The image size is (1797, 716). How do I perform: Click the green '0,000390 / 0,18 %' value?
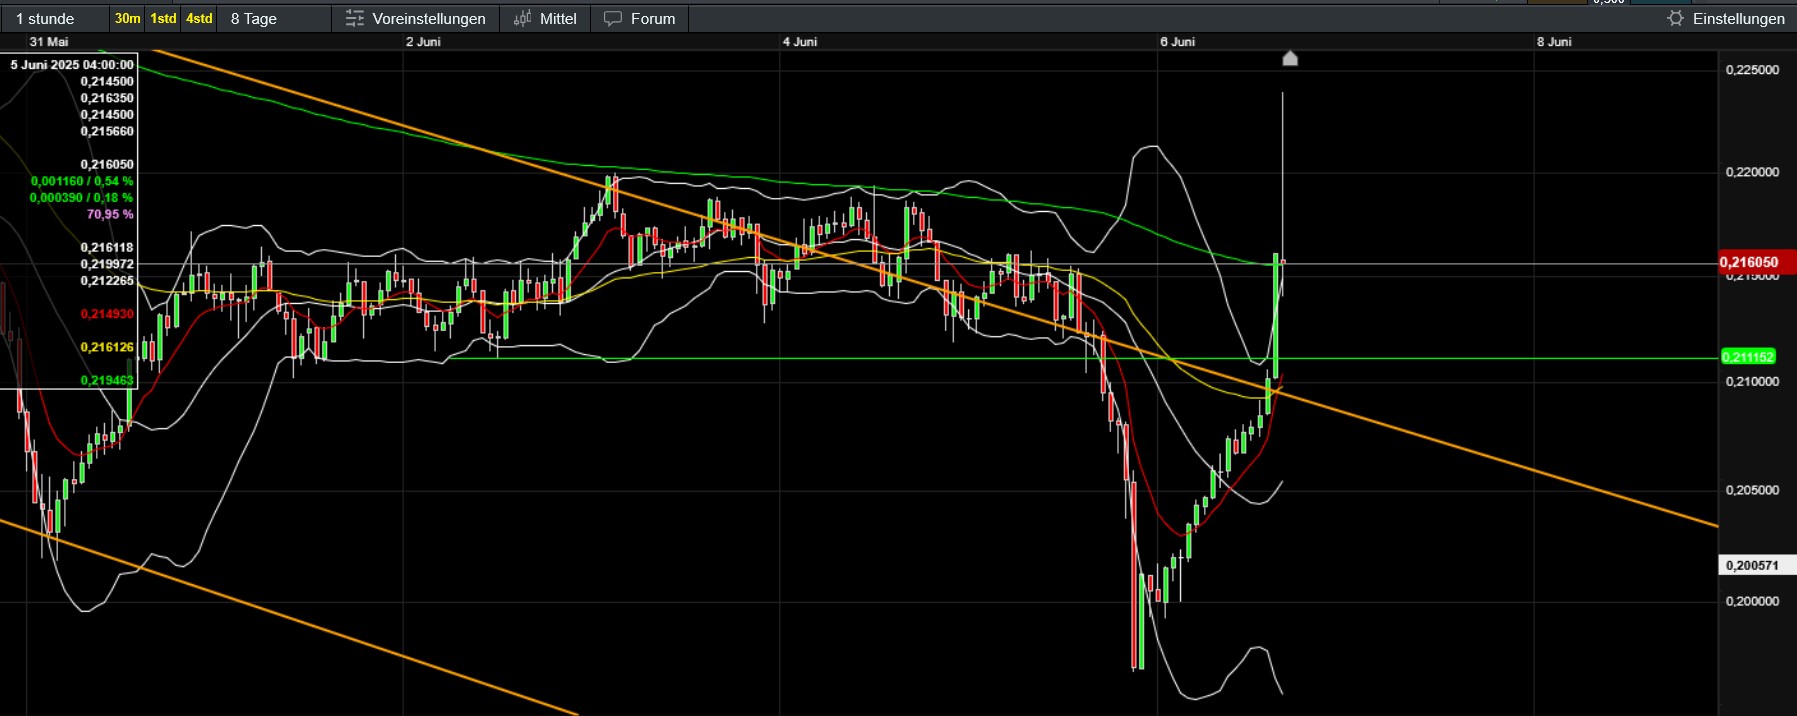(82, 198)
